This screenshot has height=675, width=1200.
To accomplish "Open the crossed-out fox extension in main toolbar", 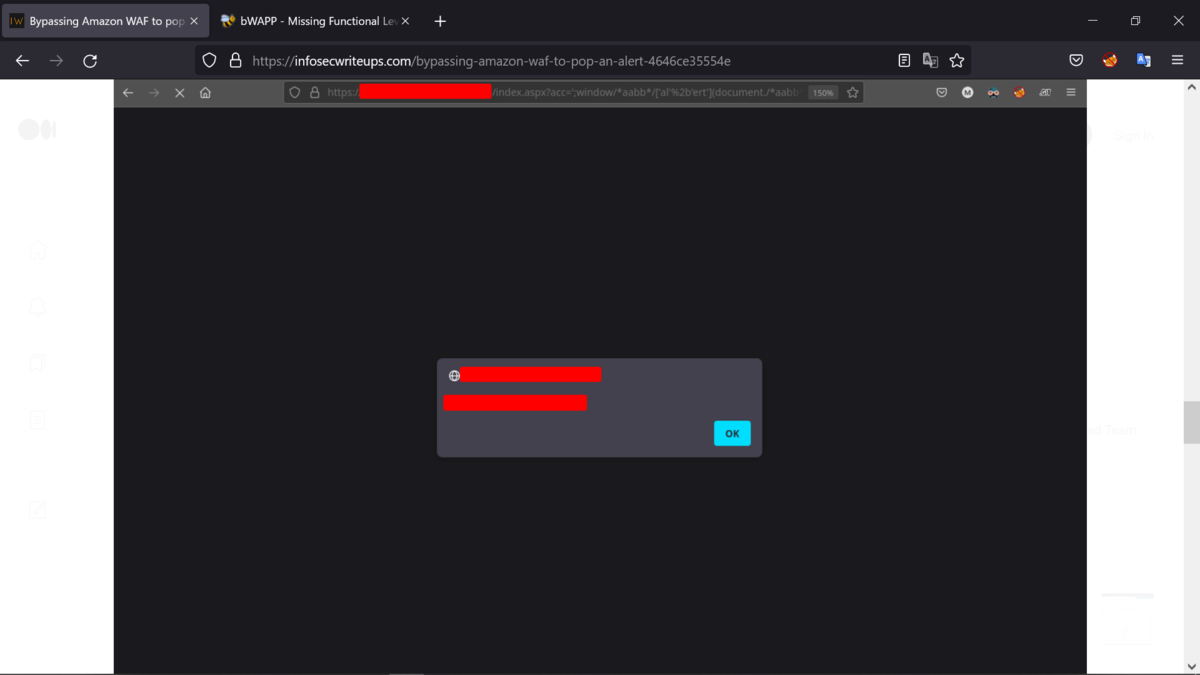I will pyautogui.click(x=1110, y=61).
